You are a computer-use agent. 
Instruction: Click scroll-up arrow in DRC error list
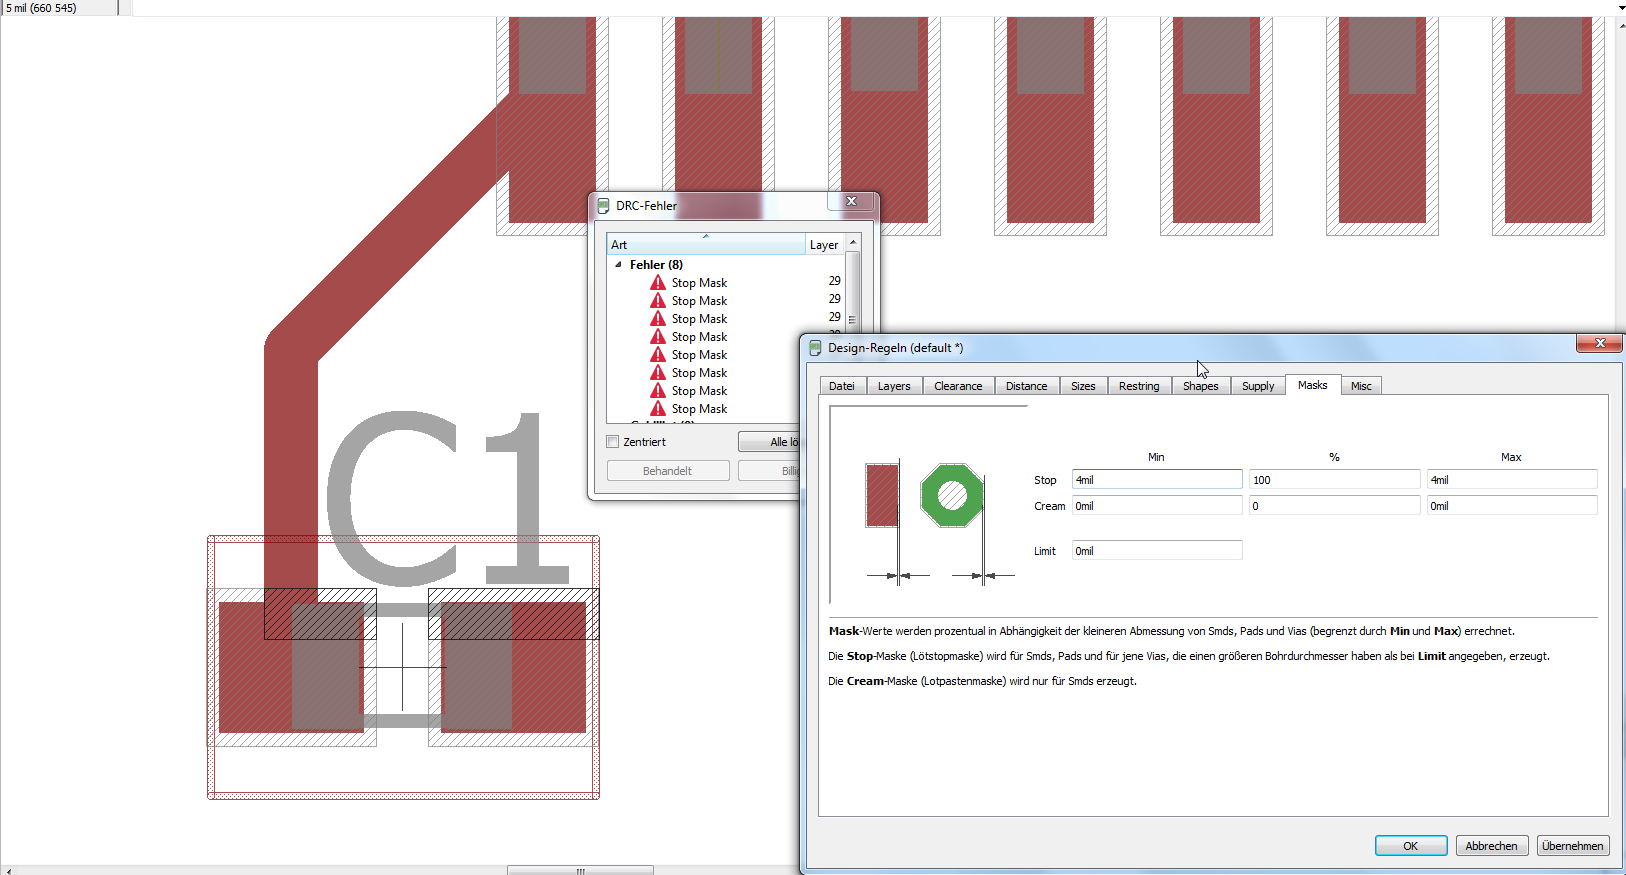pyautogui.click(x=852, y=243)
